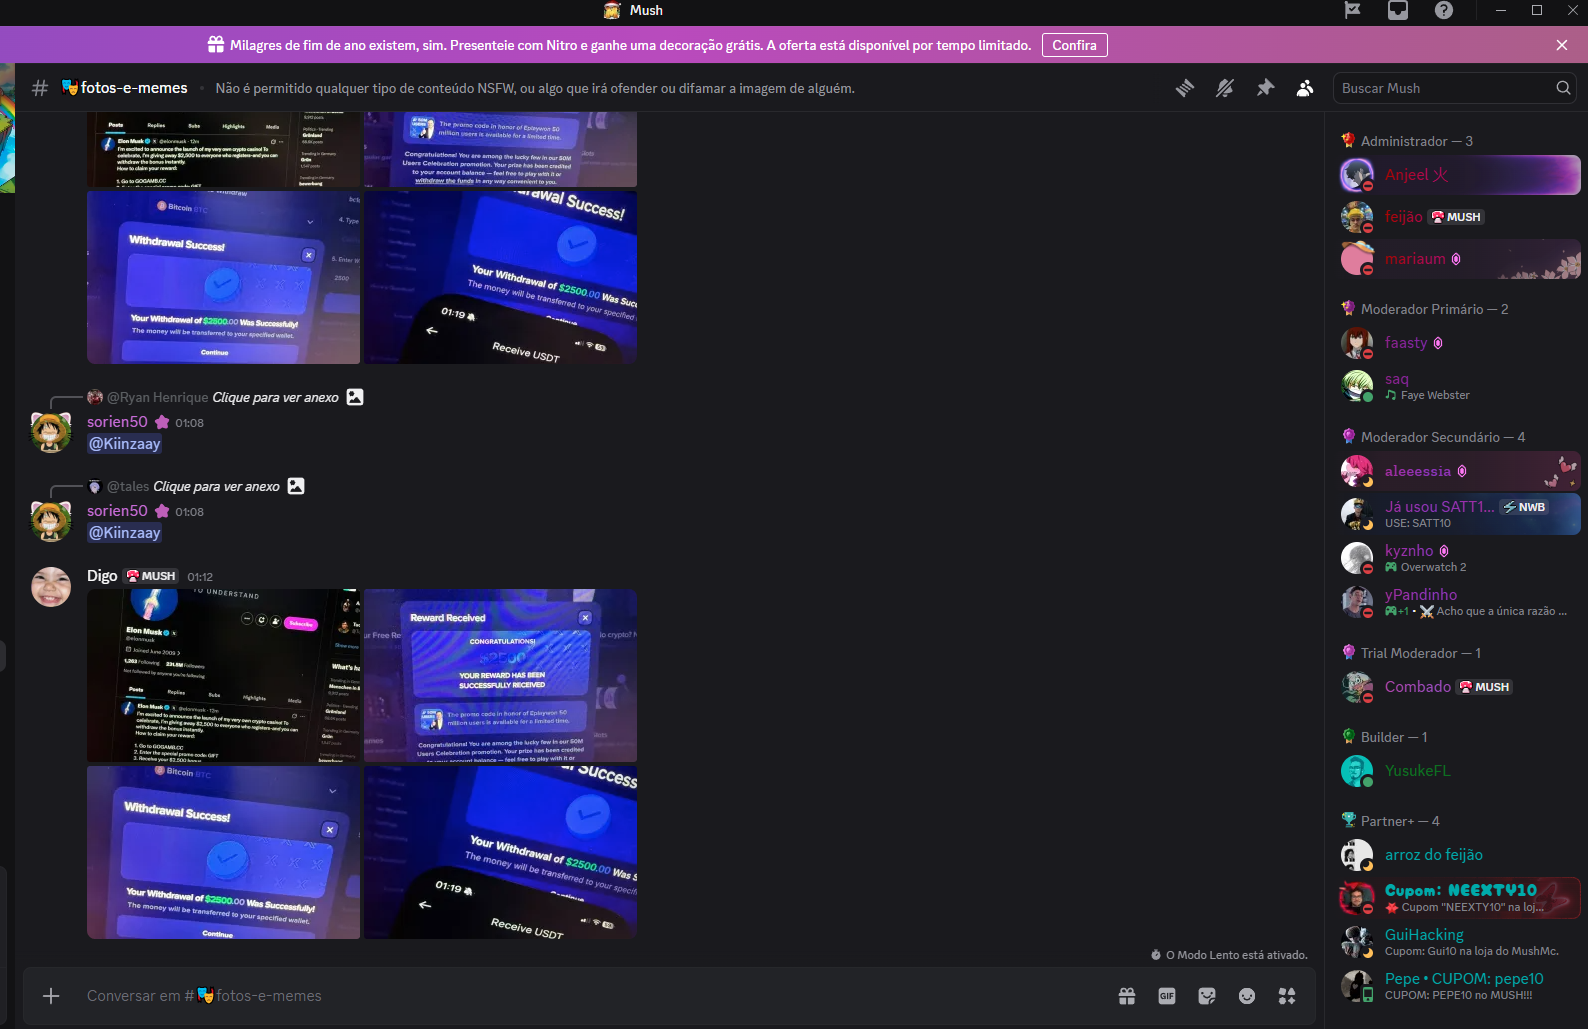
Task: Open member faasty profile
Action: pyautogui.click(x=1460, y=343)
